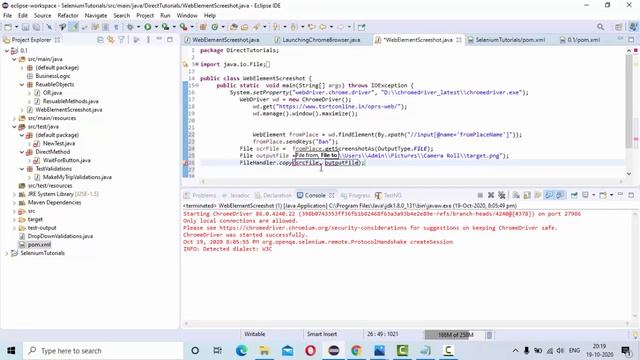The image size is (640, 360).
Task: Click the New Java Class green icon
Action: (x=215, y=27)
